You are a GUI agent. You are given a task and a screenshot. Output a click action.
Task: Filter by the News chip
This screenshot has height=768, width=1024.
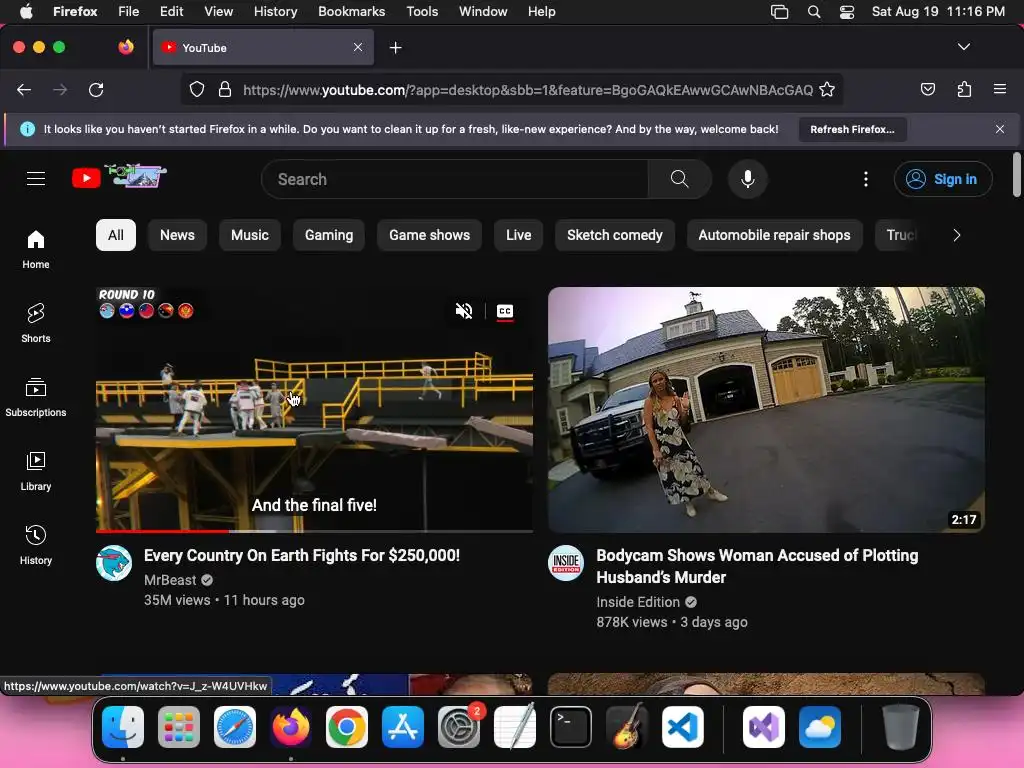tap(177, 235)
